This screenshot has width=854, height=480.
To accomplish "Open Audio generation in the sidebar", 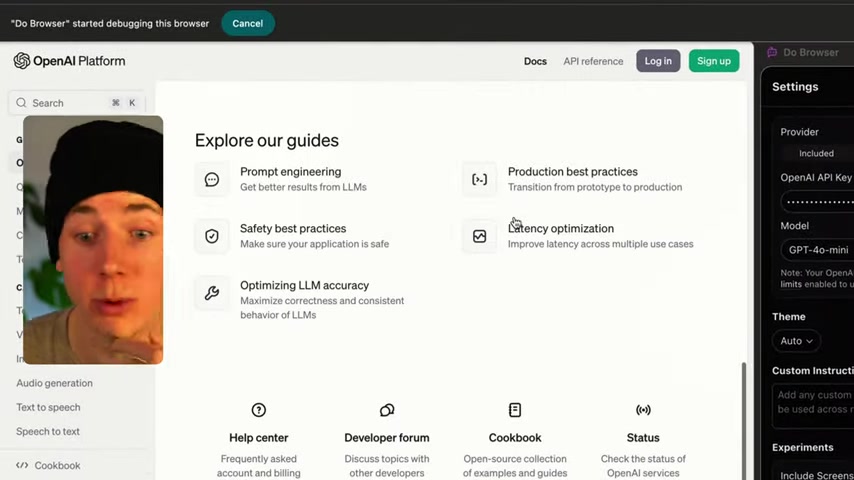I will point(54,383).
